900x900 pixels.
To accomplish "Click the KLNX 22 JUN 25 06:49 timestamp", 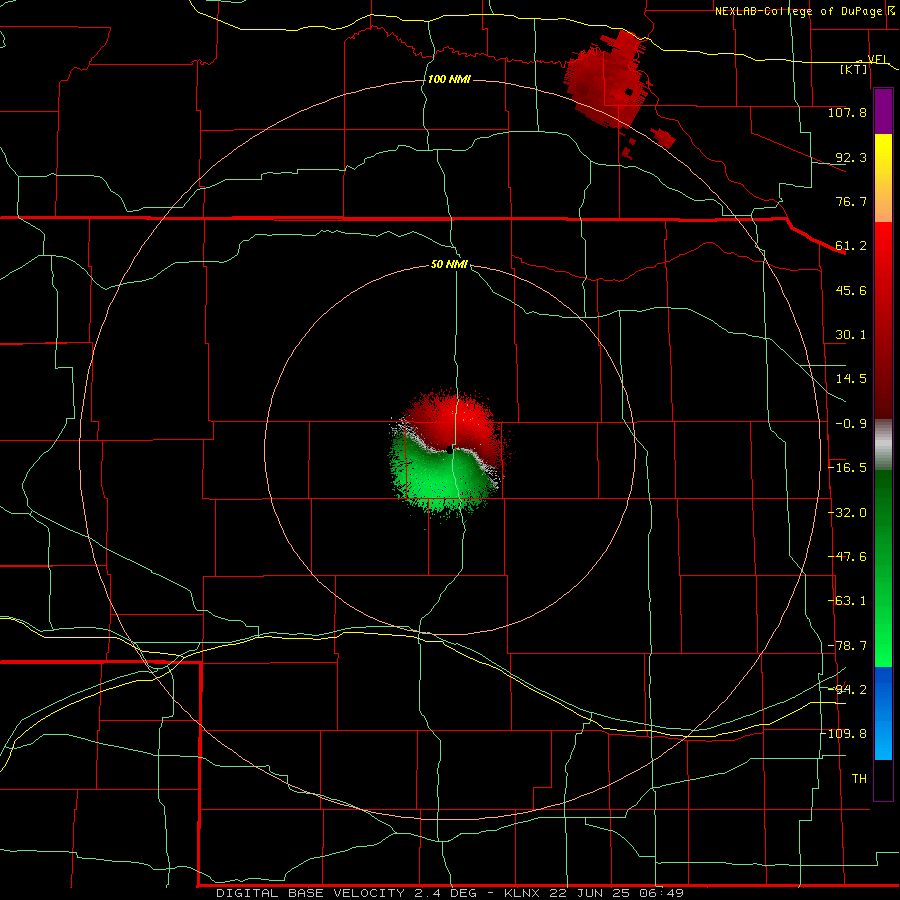I will tap(594, 893).
